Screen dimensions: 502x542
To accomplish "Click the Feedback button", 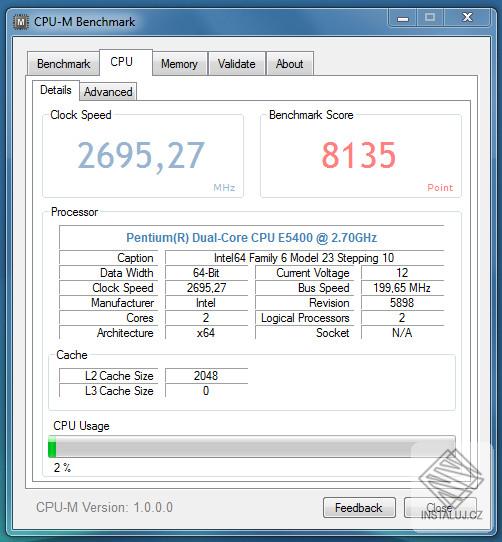I will (359, 508).
